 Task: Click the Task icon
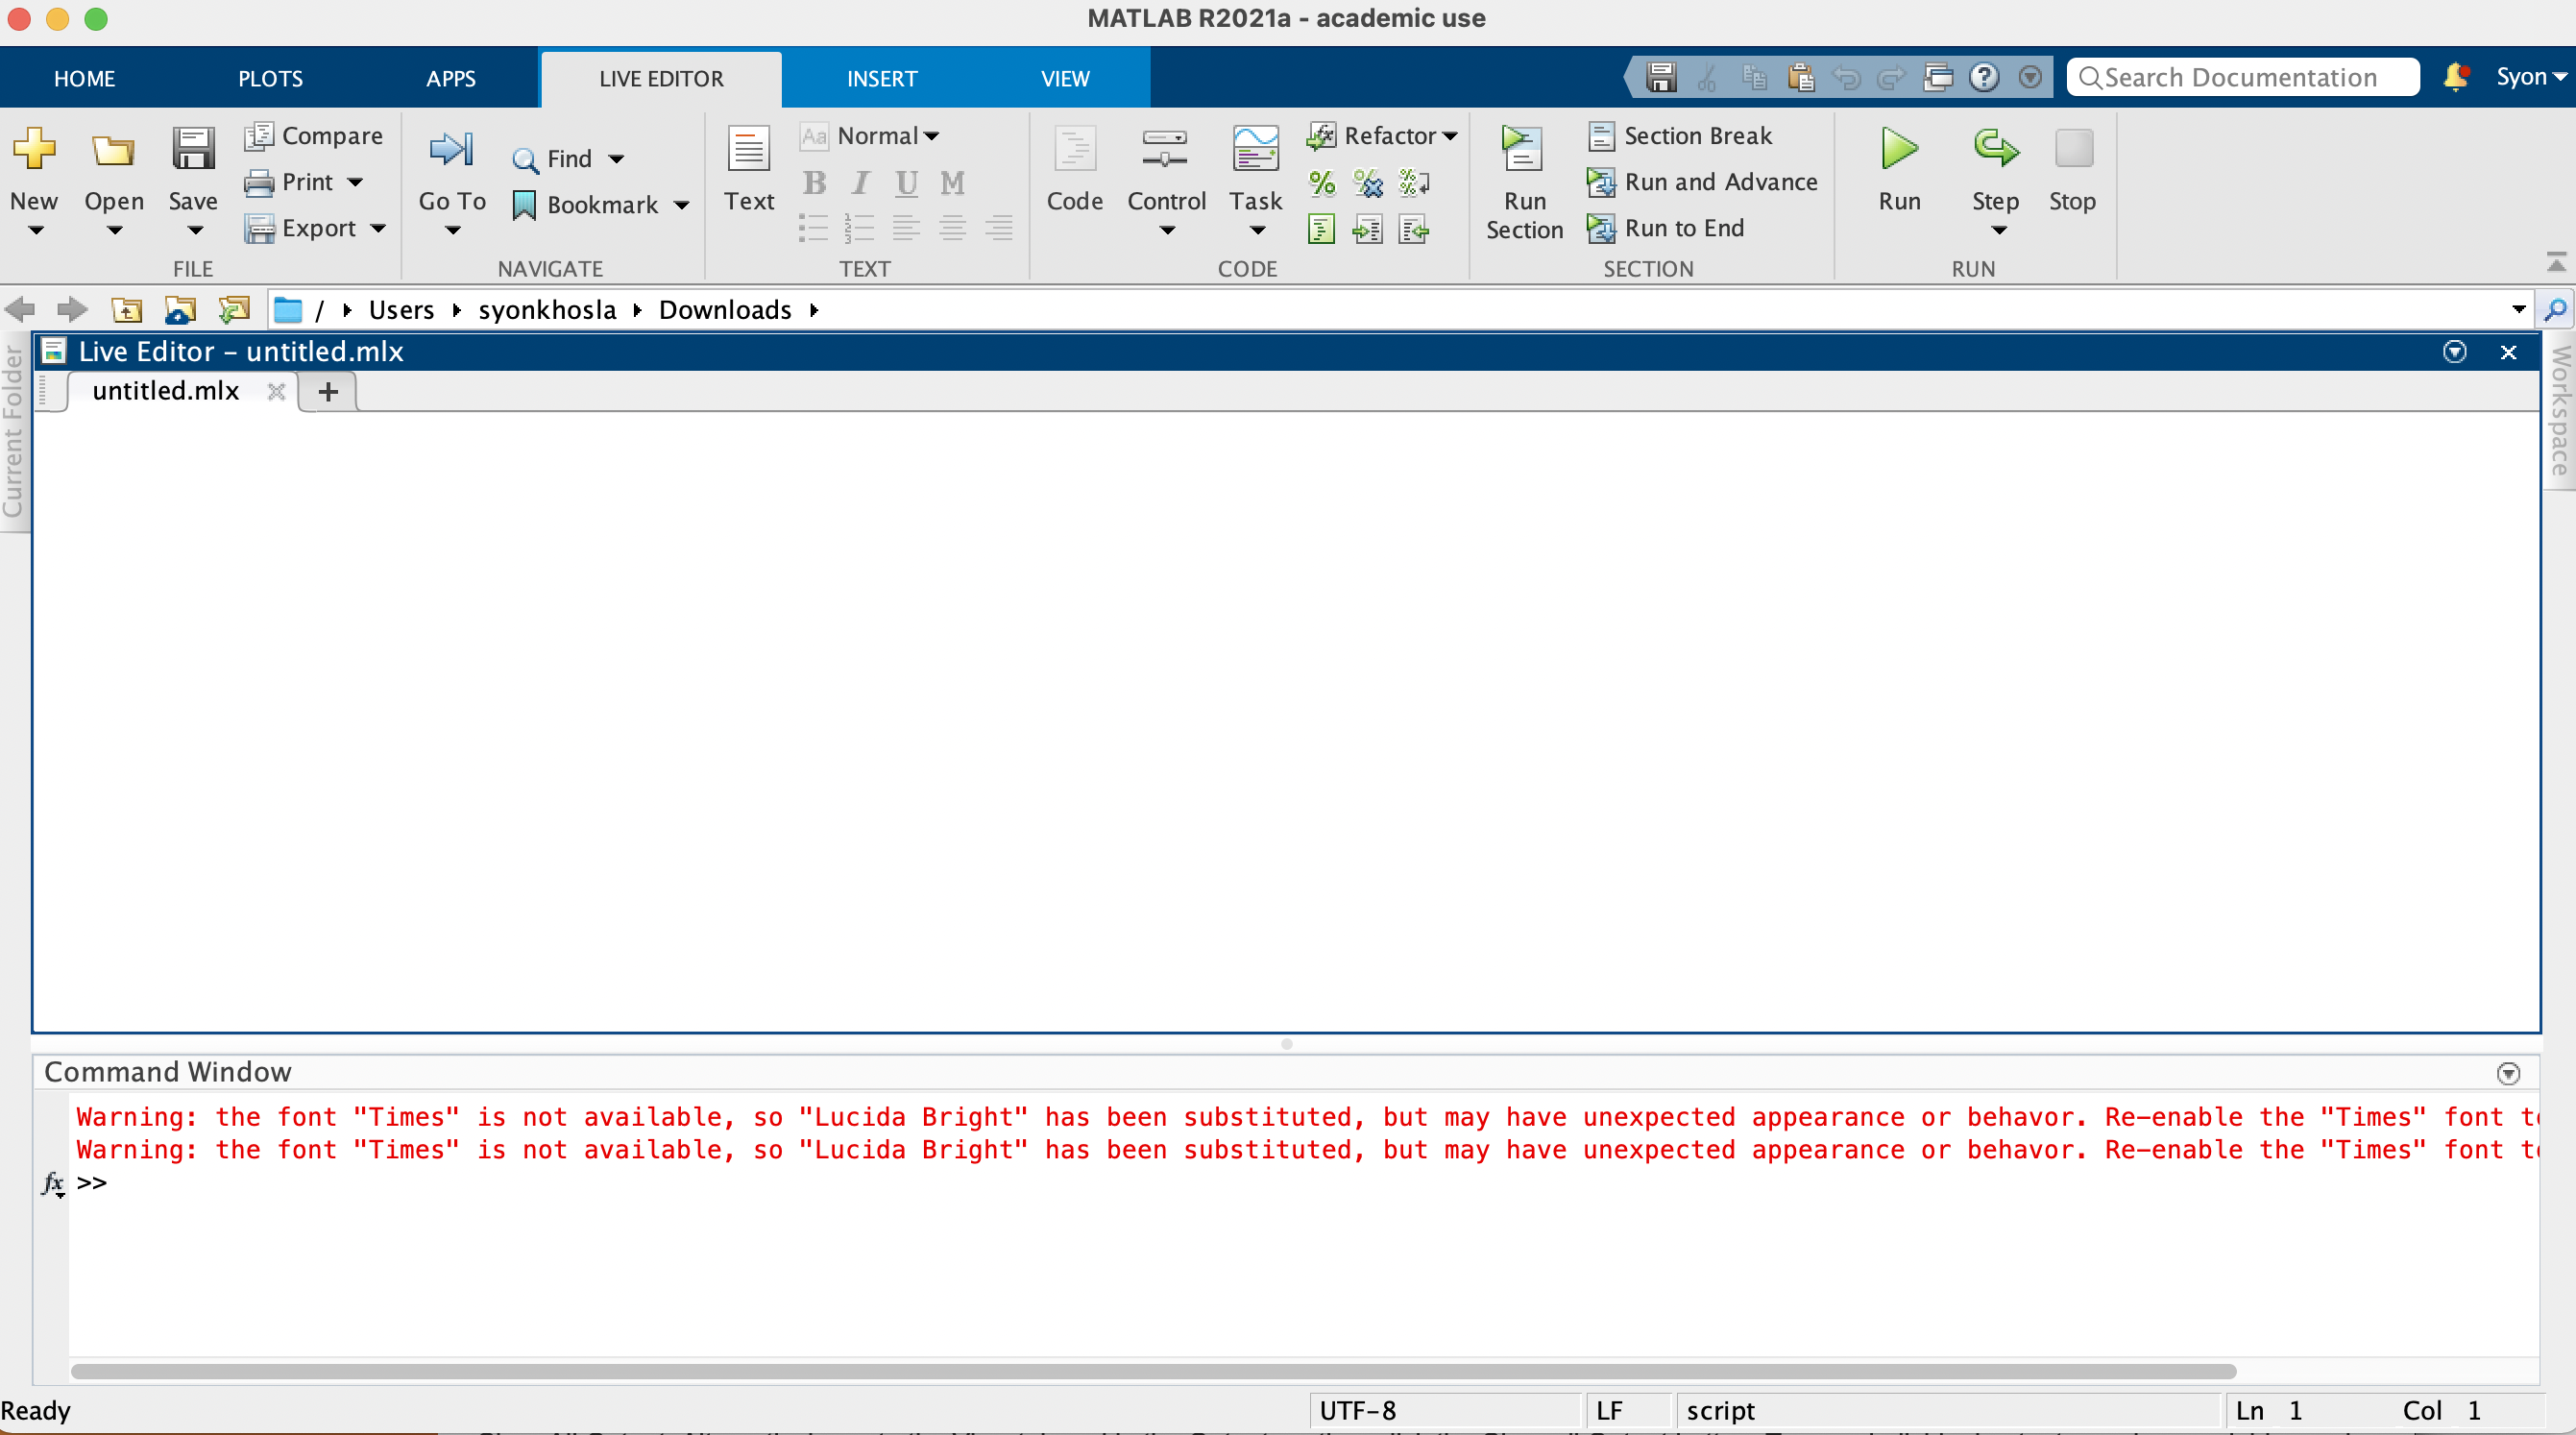pyautogui.click(x=1255, y=149)
